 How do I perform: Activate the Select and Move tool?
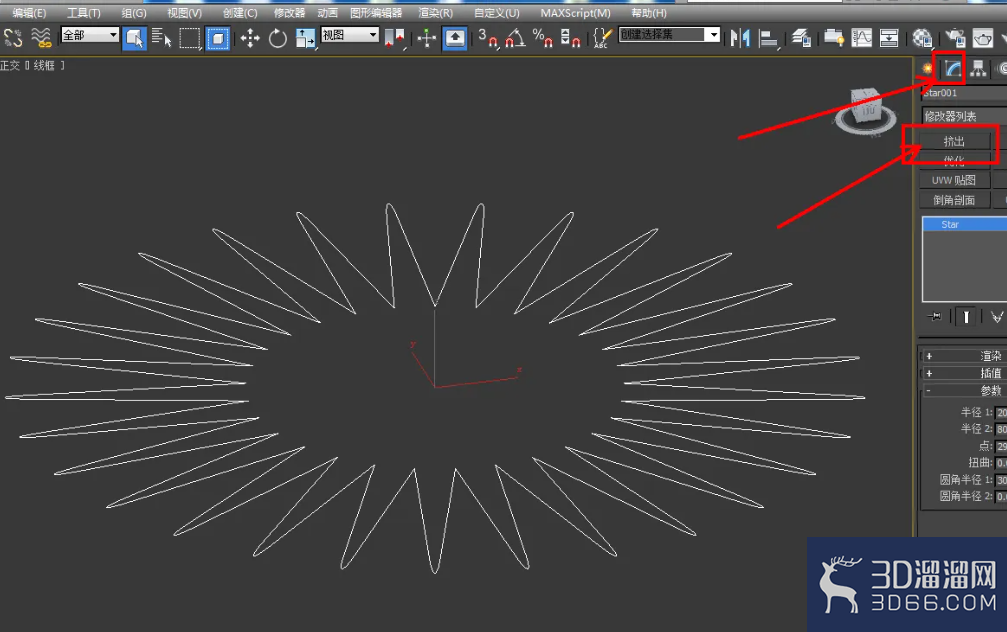[x=250, y=39]
